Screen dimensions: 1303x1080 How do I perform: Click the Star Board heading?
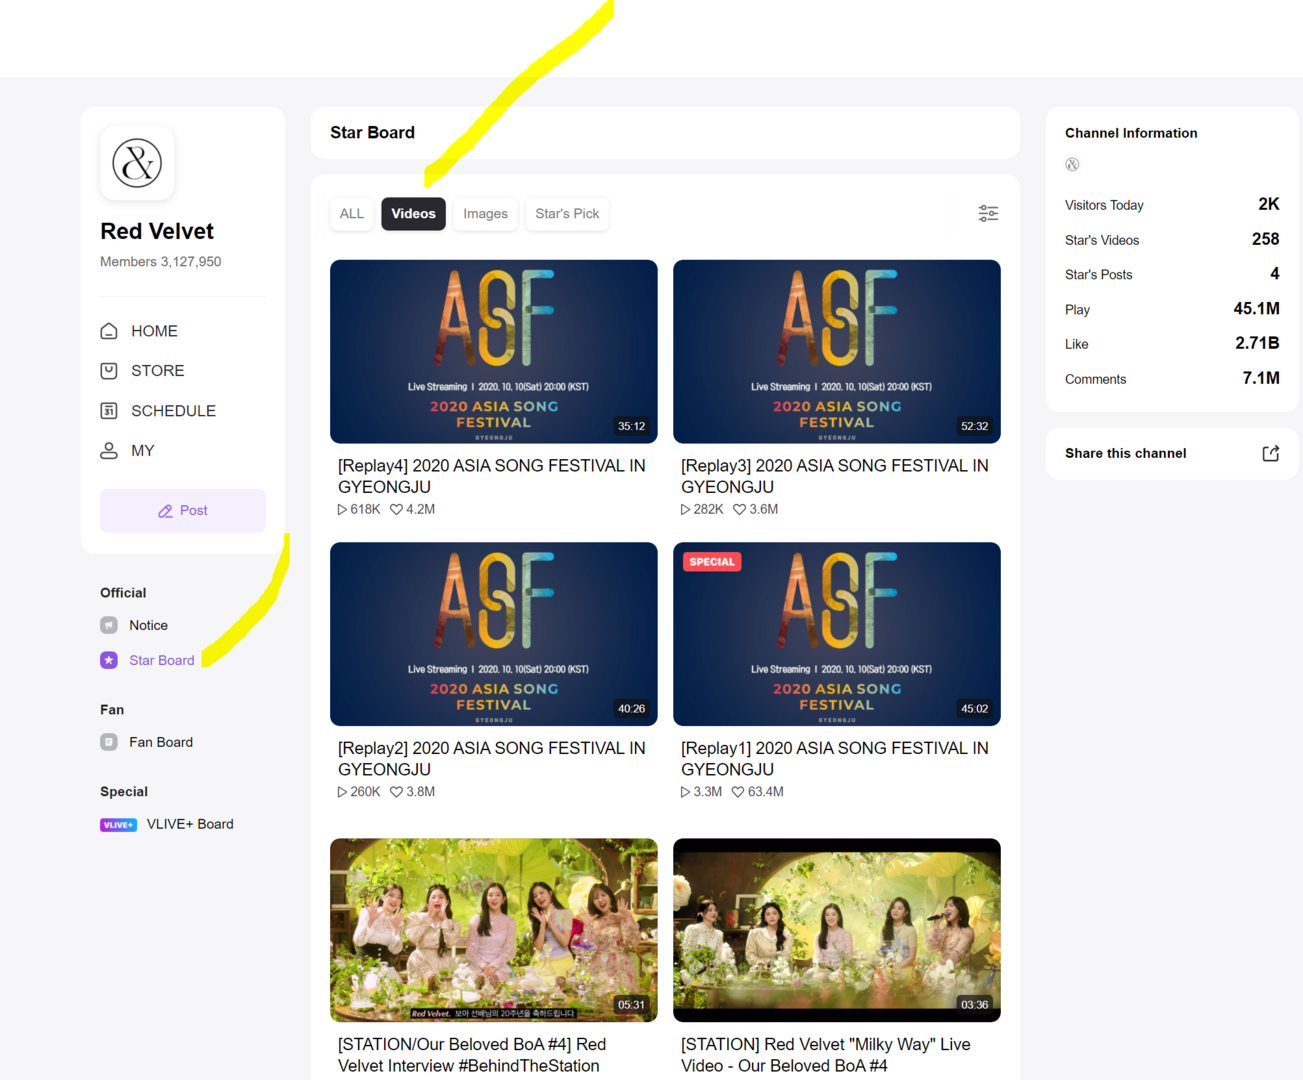pyautogui.click(x=372, y=133)
